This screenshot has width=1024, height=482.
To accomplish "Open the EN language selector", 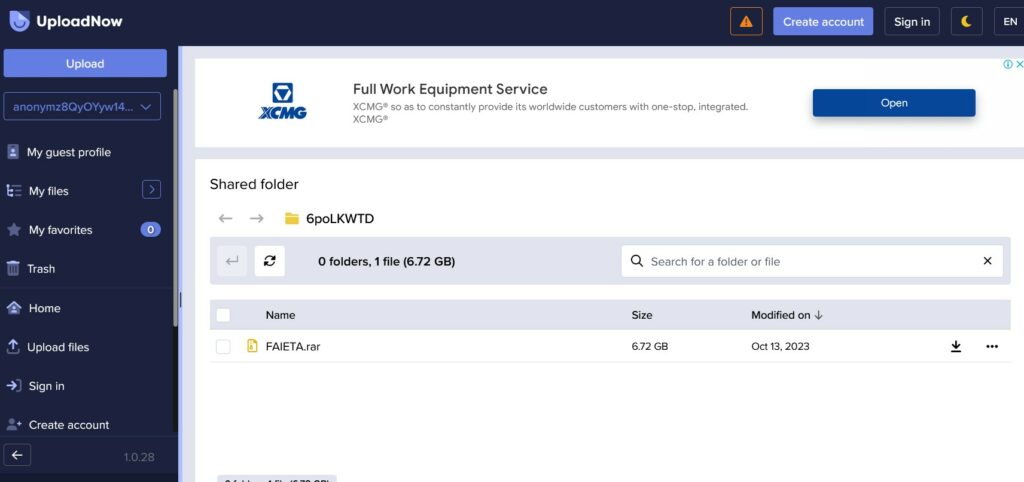I will pyautogui.click(x=1010, y=22).
